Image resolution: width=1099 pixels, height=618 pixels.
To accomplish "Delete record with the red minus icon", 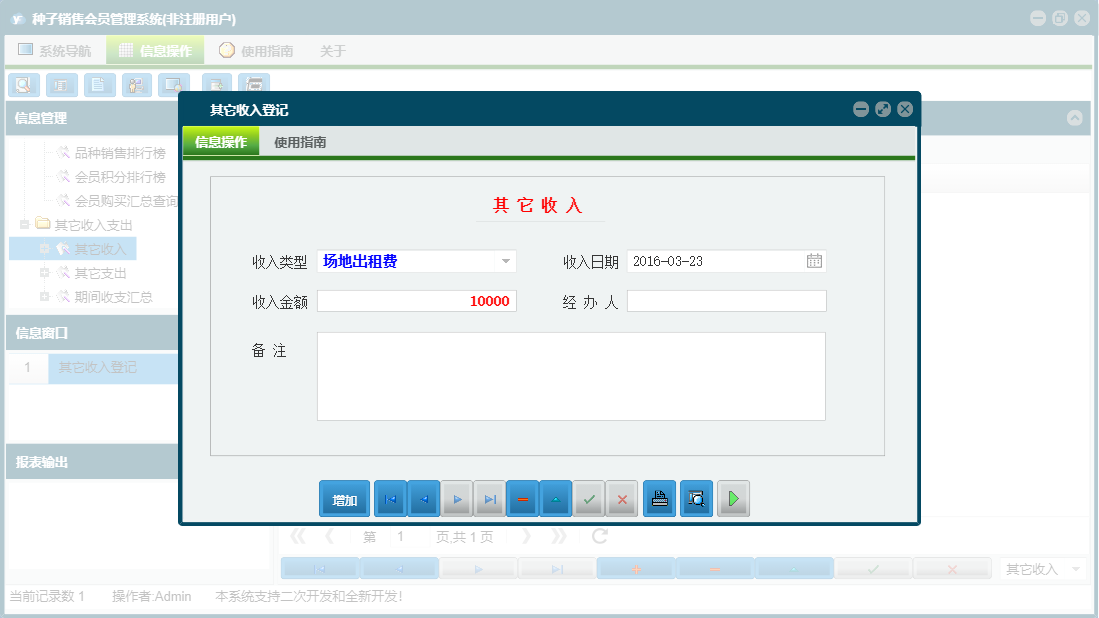I will tap(522, 498).
